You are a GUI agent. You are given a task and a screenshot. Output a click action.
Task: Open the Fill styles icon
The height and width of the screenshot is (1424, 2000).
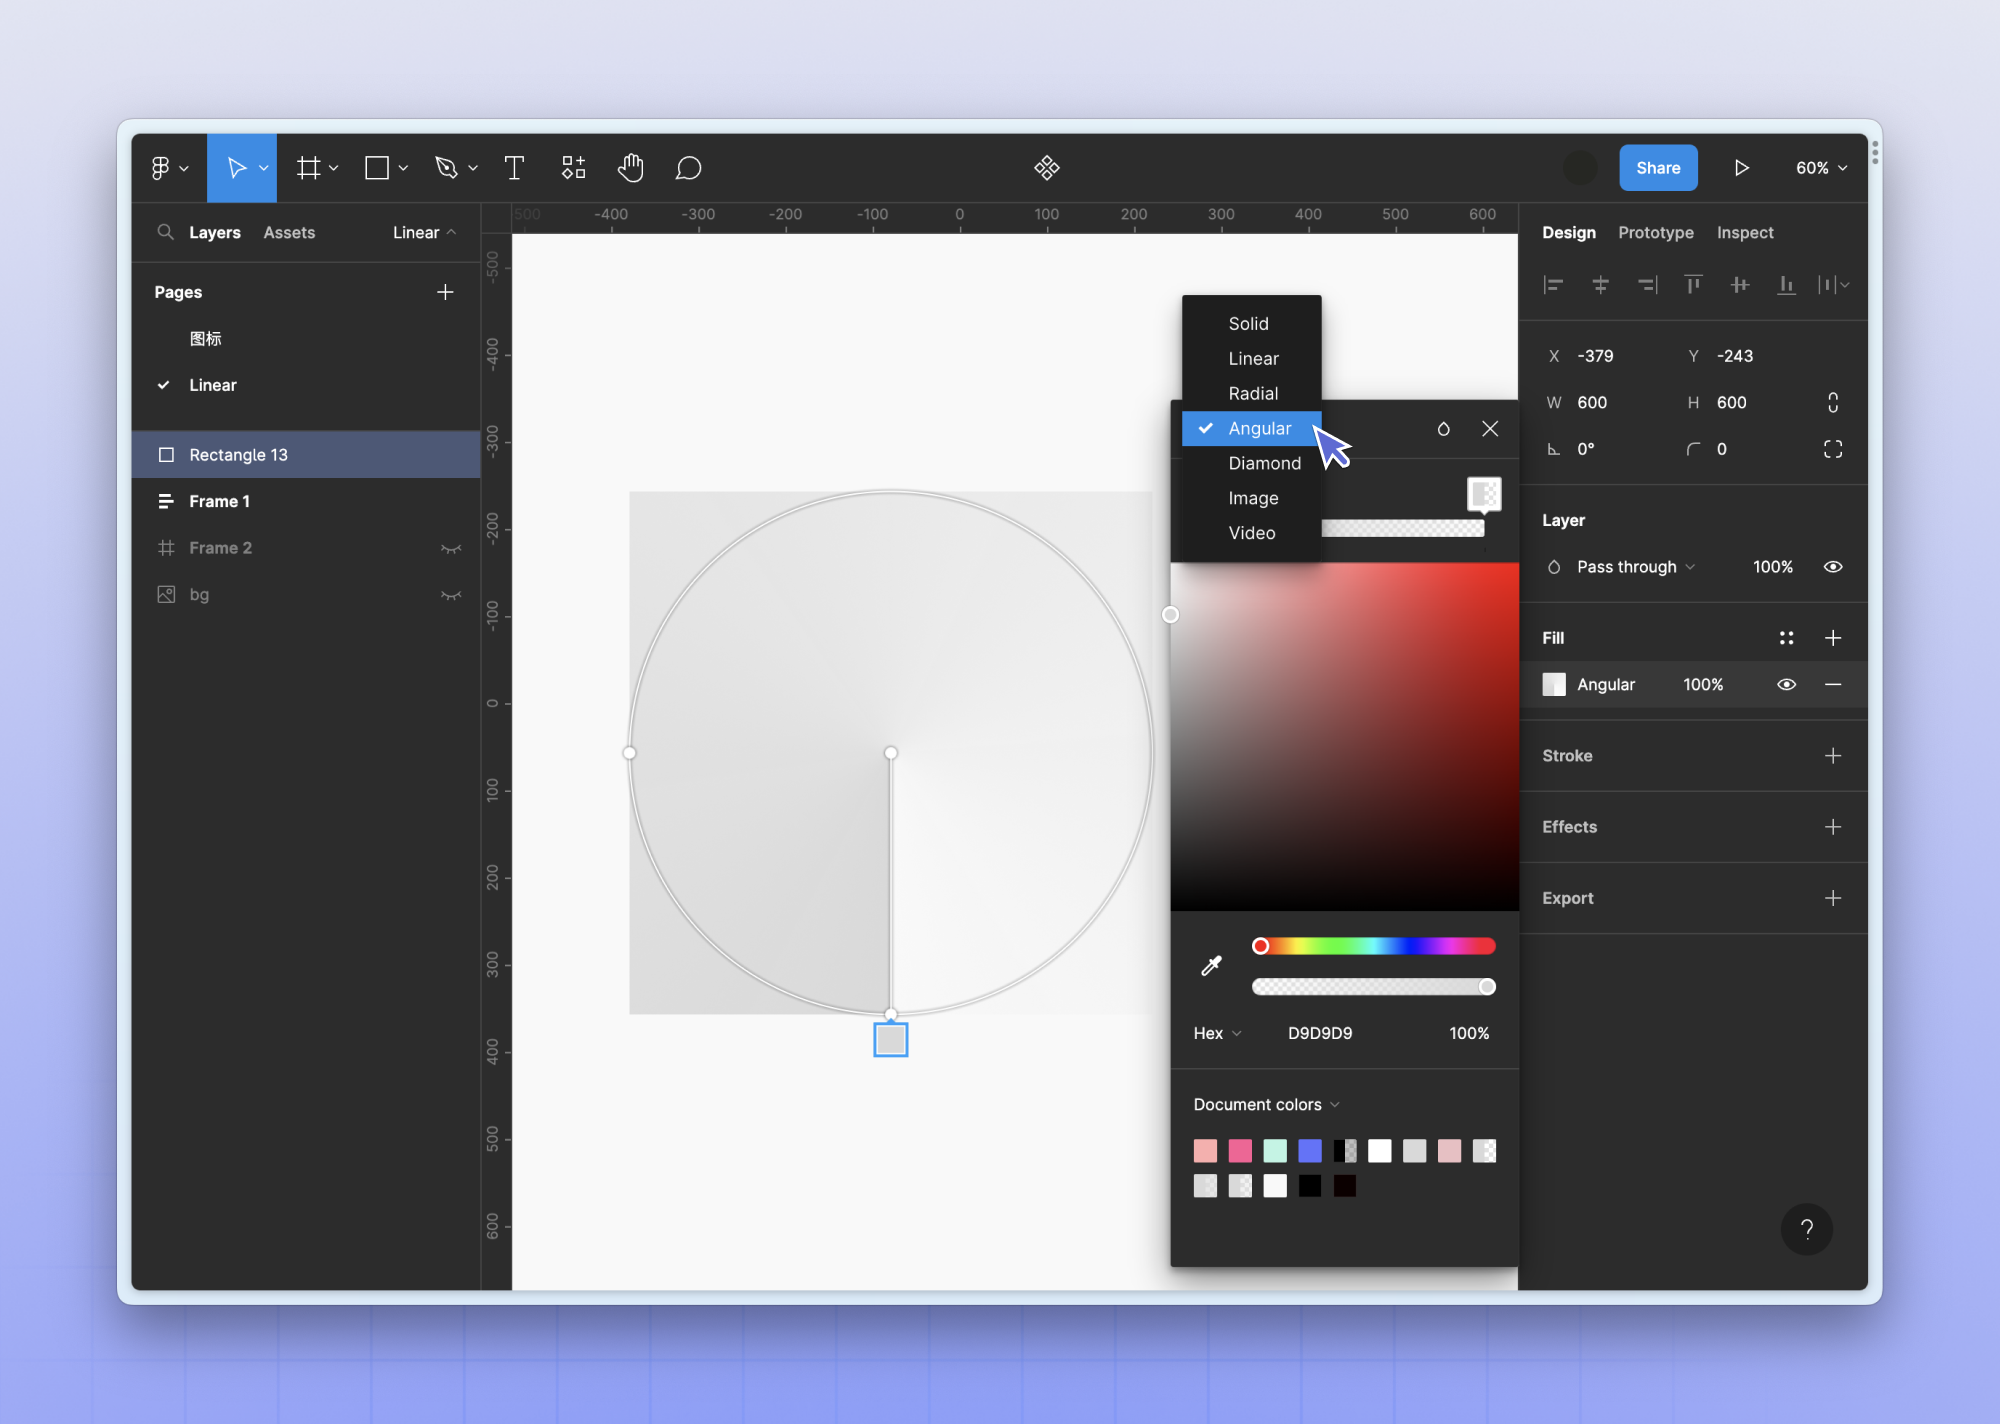[1786, 638]
